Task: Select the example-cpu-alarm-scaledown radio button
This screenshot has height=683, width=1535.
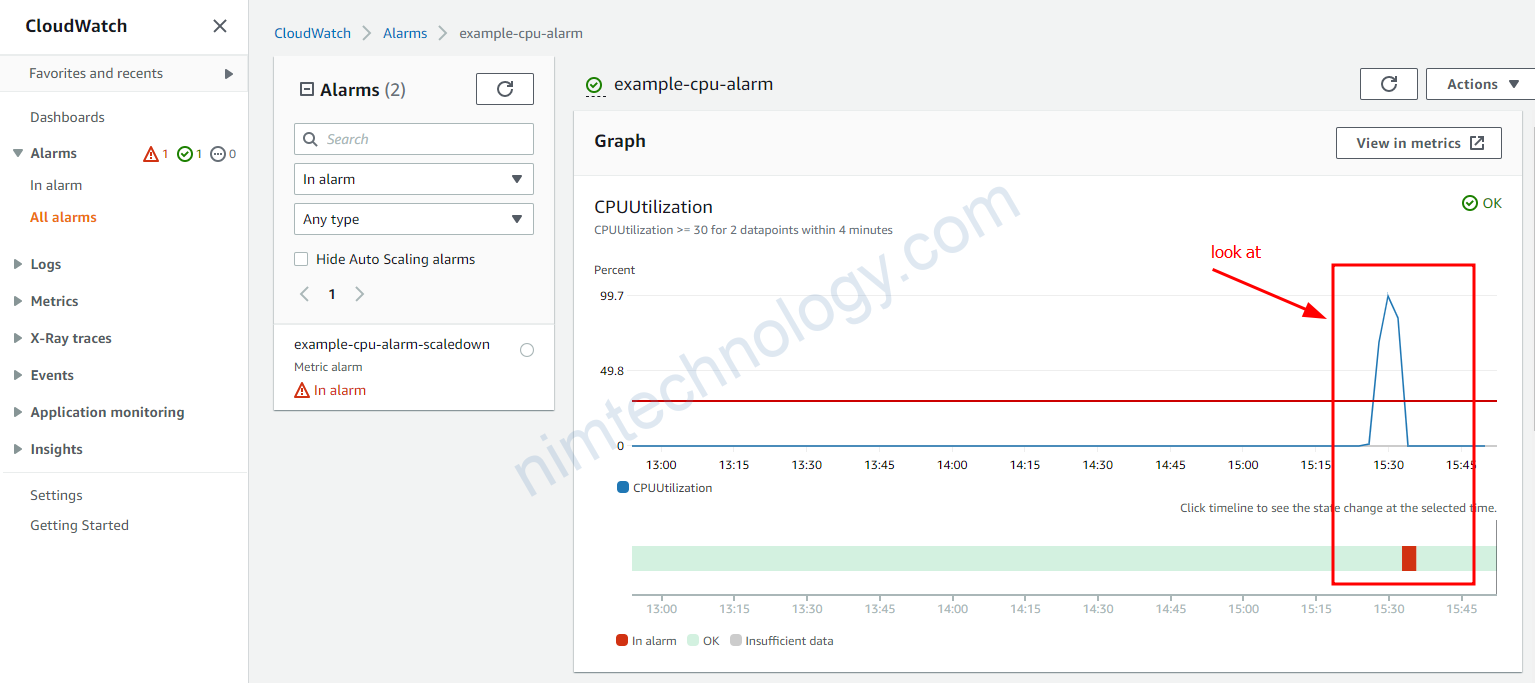Action: pos(527,350)
